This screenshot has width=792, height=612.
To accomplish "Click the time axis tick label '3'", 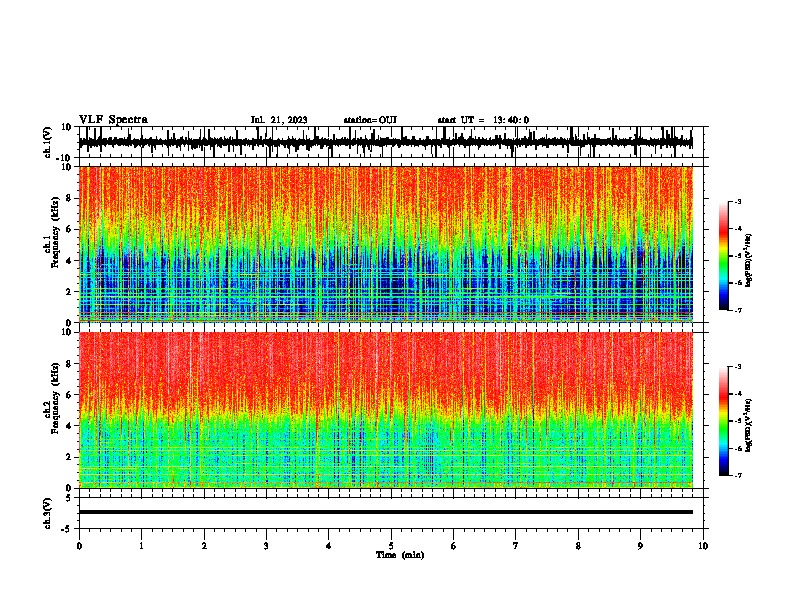I will click(266, 546).
